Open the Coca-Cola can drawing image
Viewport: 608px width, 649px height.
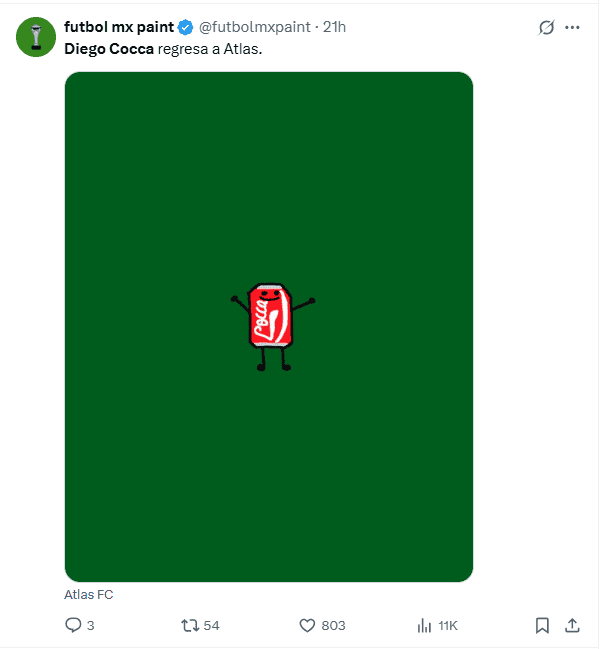269,326
